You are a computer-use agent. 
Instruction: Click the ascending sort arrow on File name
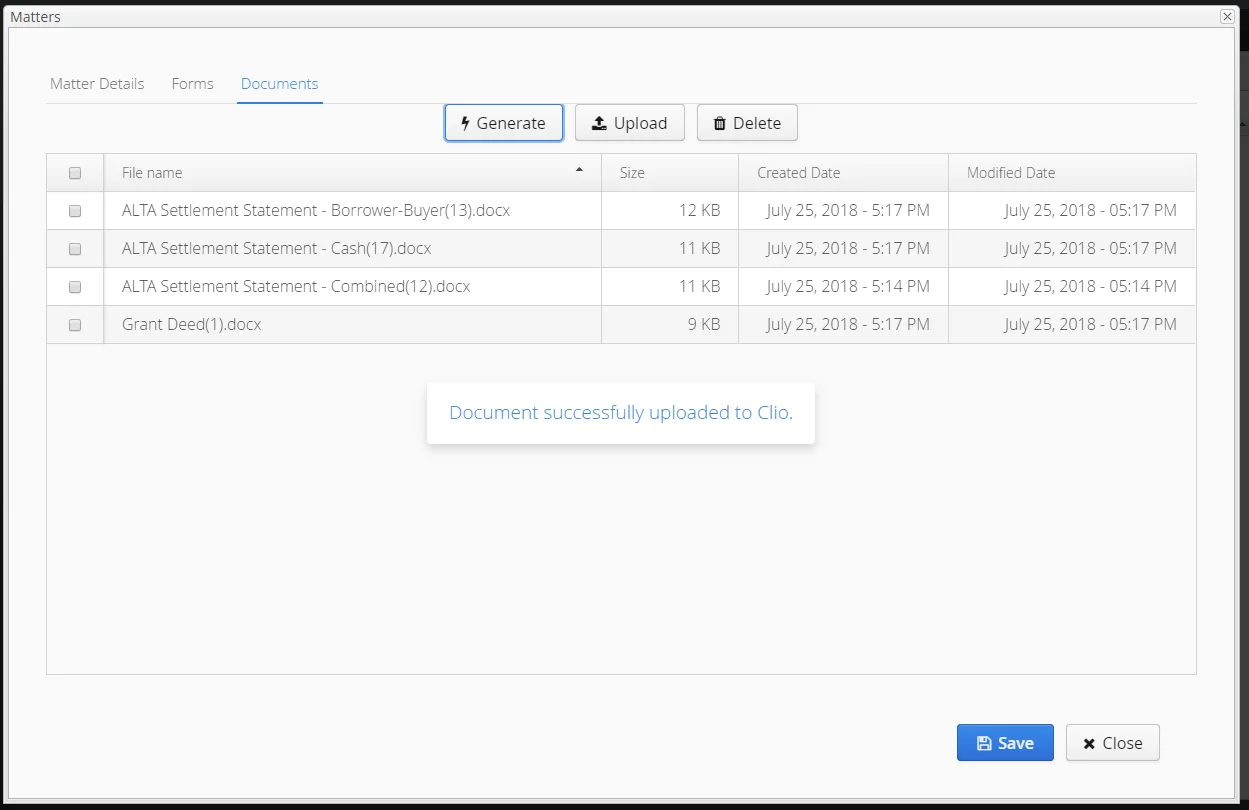[580, 171]
